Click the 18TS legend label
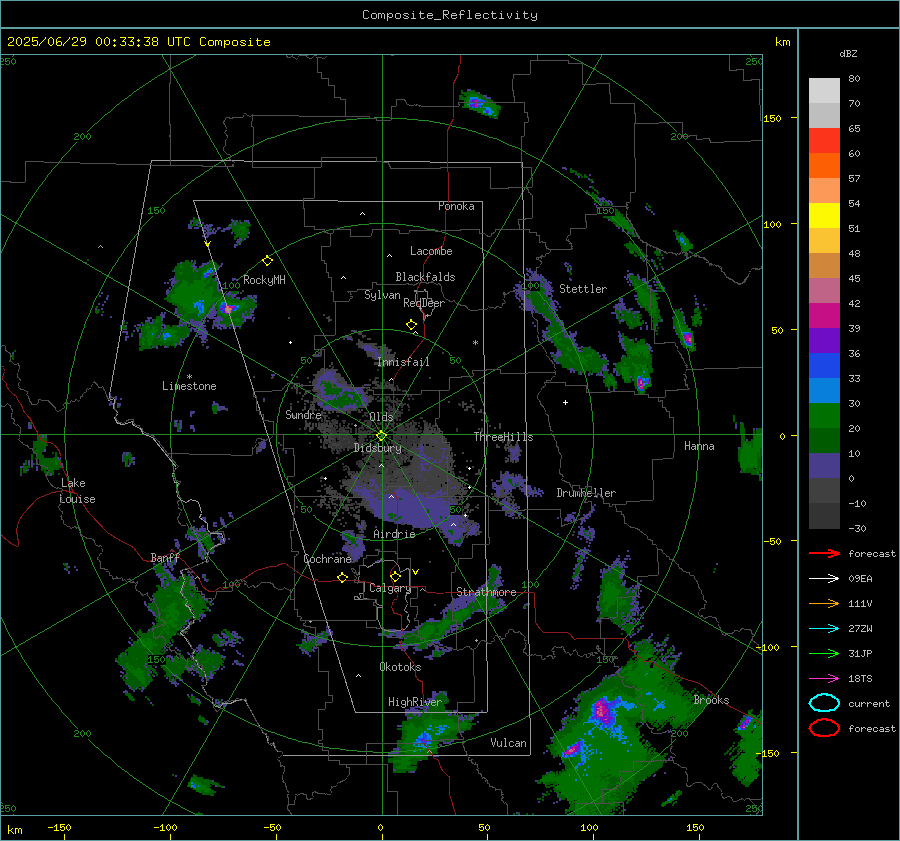The image size is (900, 841). point(860,679)
